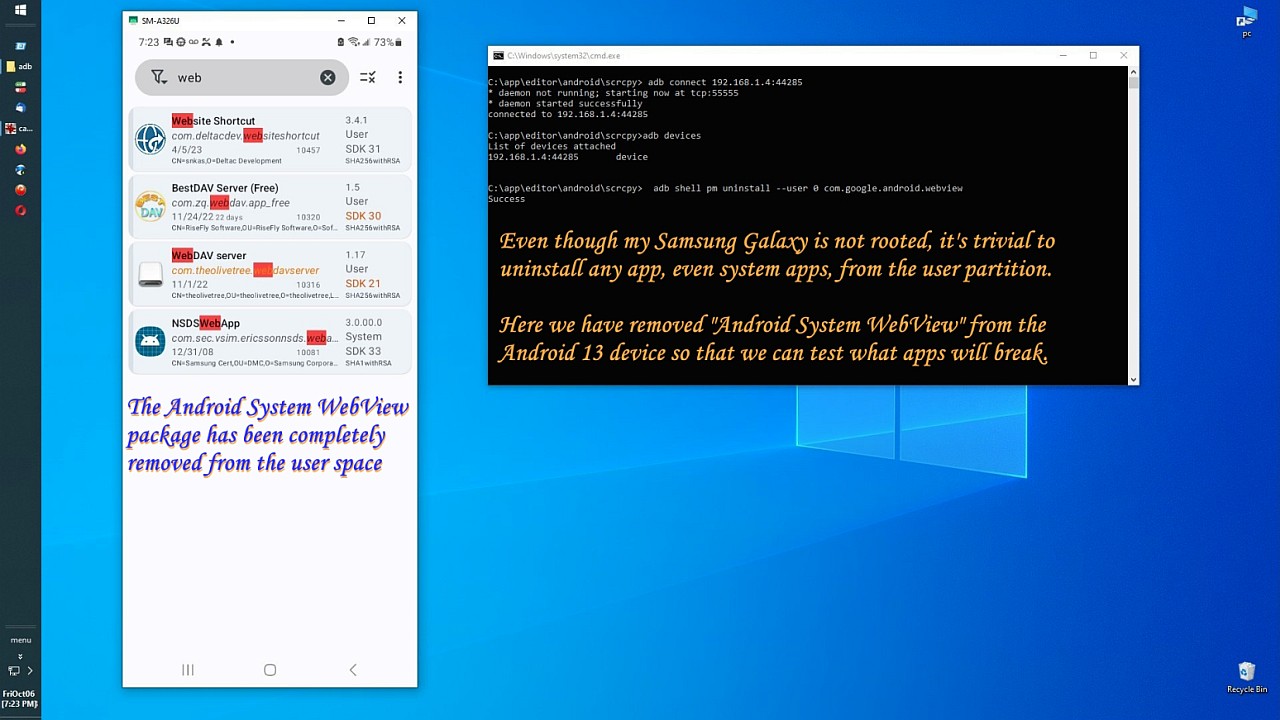The image size is (1280, 720).
Task: Expand the taskbar right-arrow chevron
Action: (x=30, y=671)
